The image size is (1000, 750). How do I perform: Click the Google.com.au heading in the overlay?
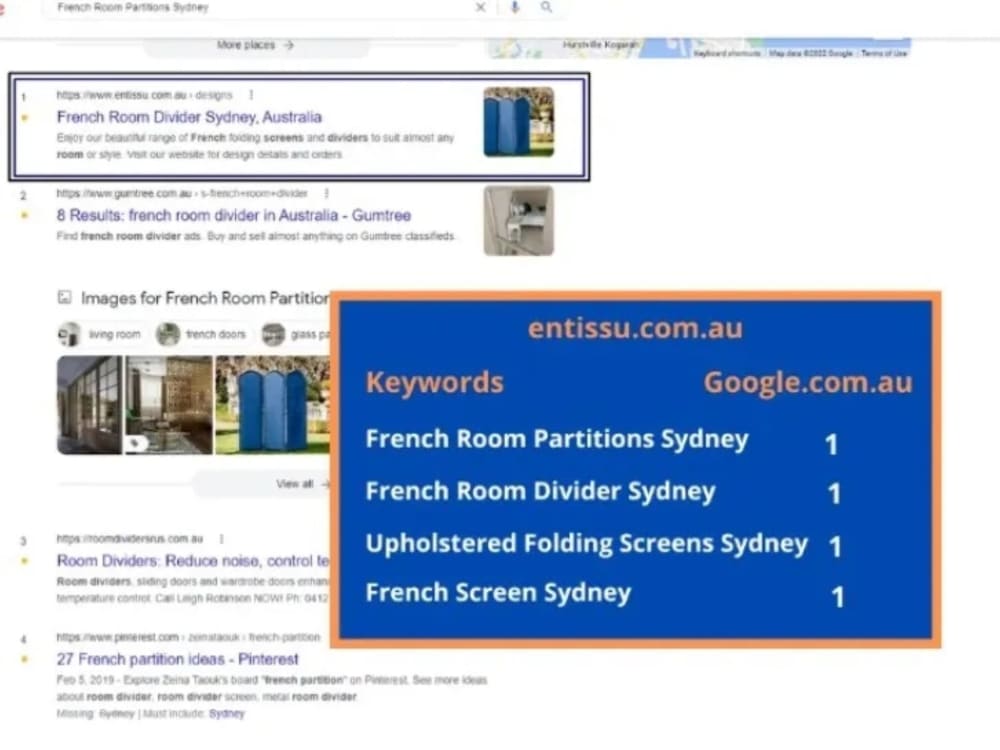coord(808,382)
